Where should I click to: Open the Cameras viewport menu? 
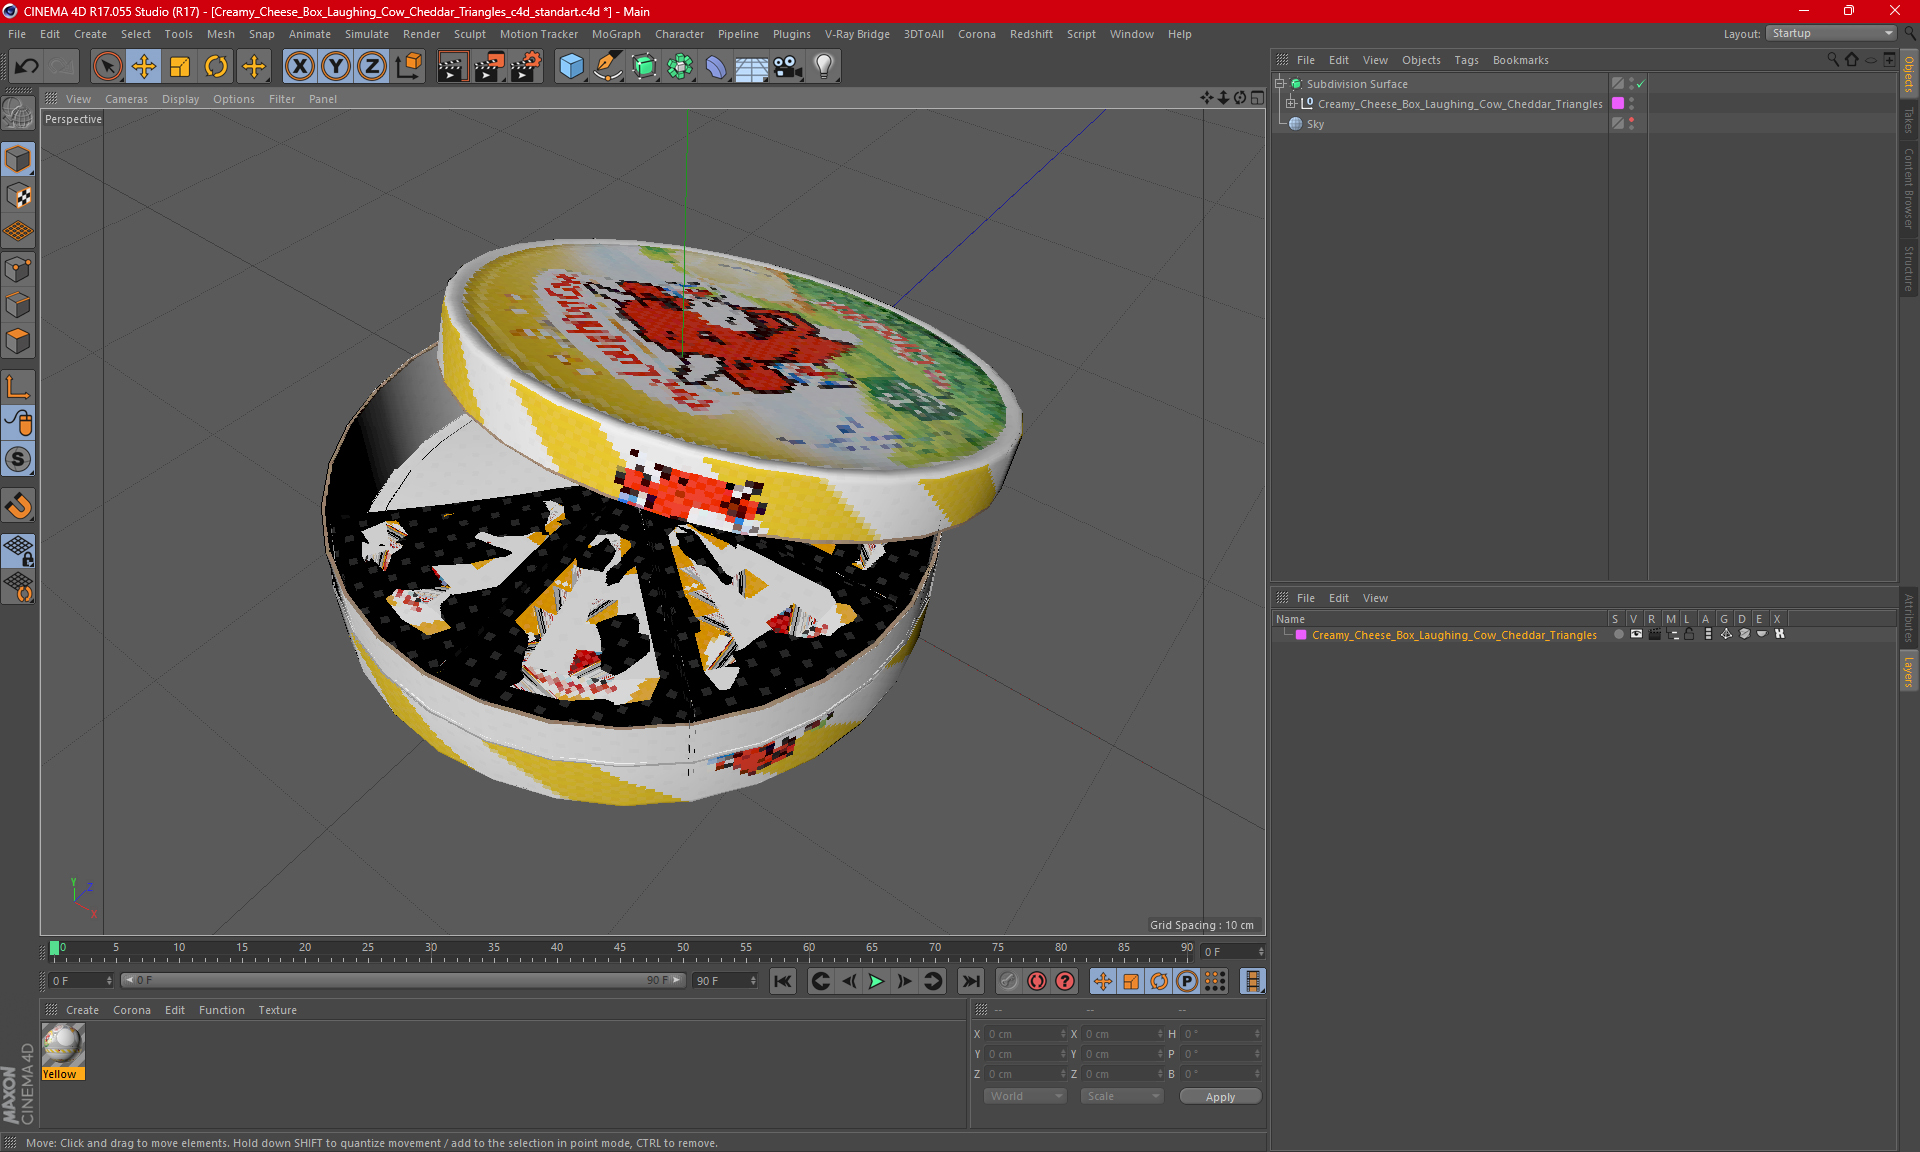tap(126, 99)
